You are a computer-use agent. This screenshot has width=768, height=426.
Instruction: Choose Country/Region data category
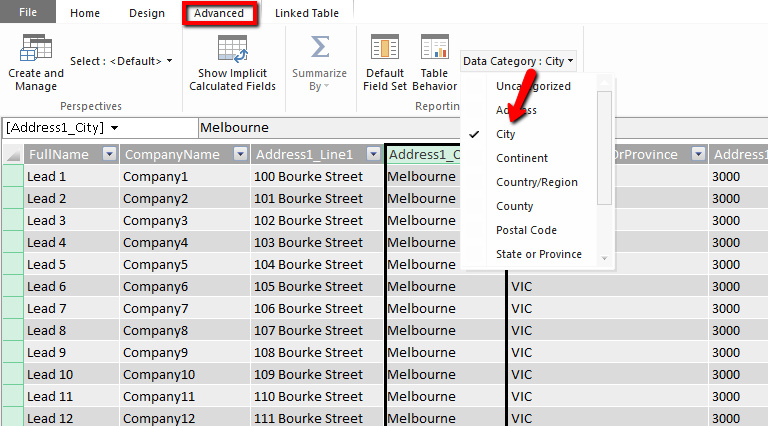pyautogui.click(x=536, y=182)
